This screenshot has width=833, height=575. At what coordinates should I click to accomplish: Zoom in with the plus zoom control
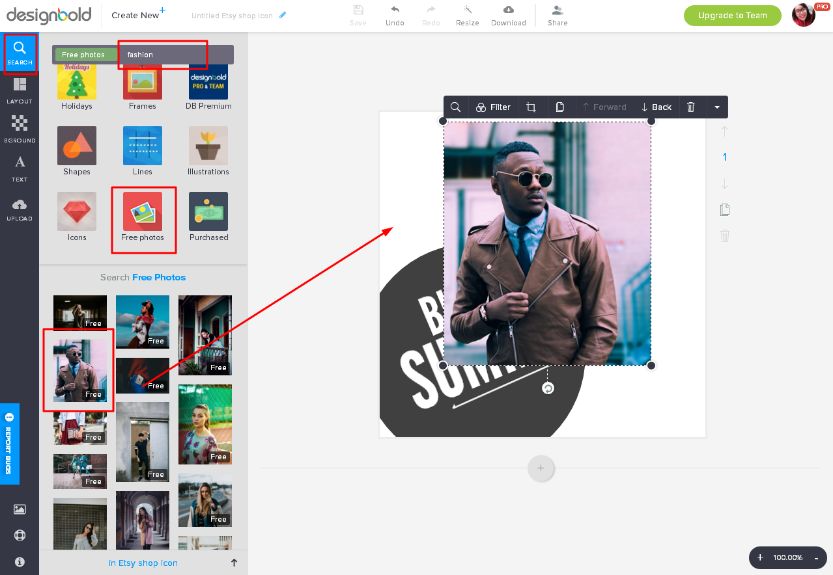pyautogui.click(x=760, y=557)
